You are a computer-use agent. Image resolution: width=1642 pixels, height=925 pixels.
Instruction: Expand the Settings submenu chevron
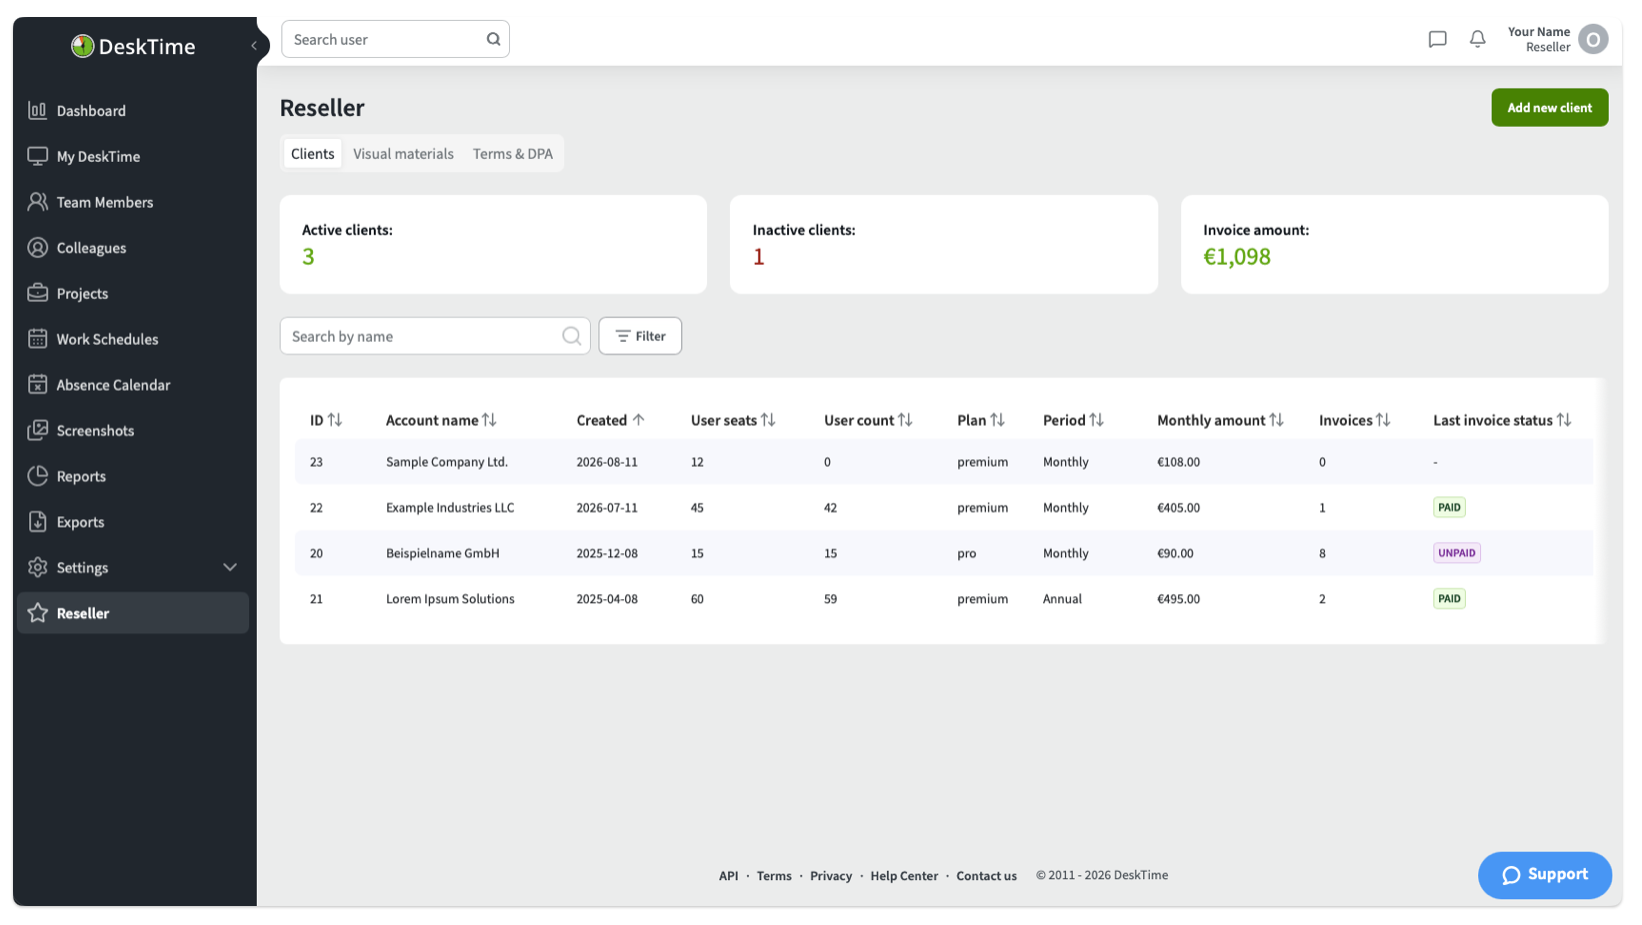click(x=230, y=567)
